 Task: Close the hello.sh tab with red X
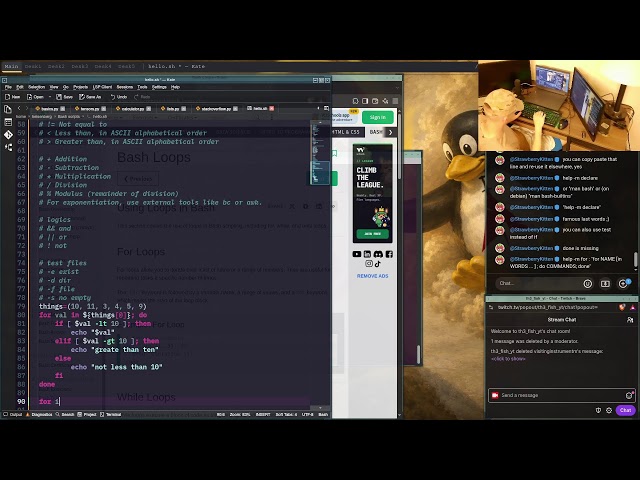pos(271,109)
